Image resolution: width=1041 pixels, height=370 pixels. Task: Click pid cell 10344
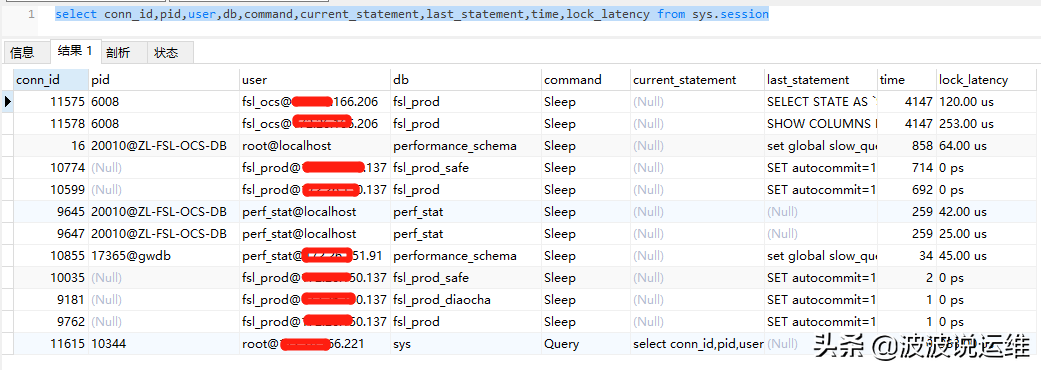click(x=164, y=343)
